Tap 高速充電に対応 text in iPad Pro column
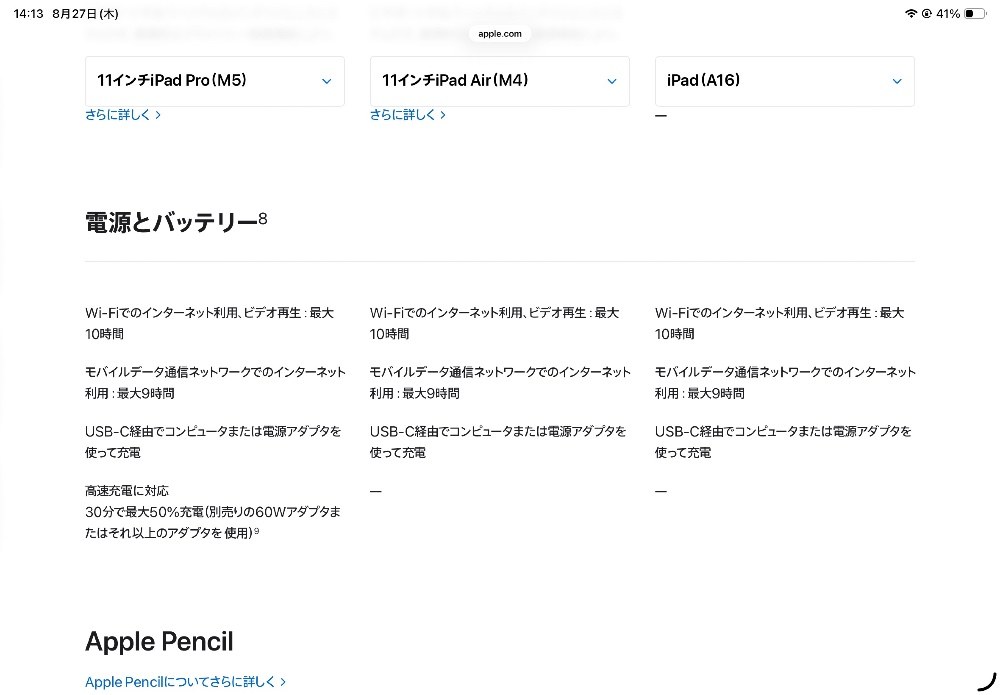 pyautogui.click(x=127, y=490)
